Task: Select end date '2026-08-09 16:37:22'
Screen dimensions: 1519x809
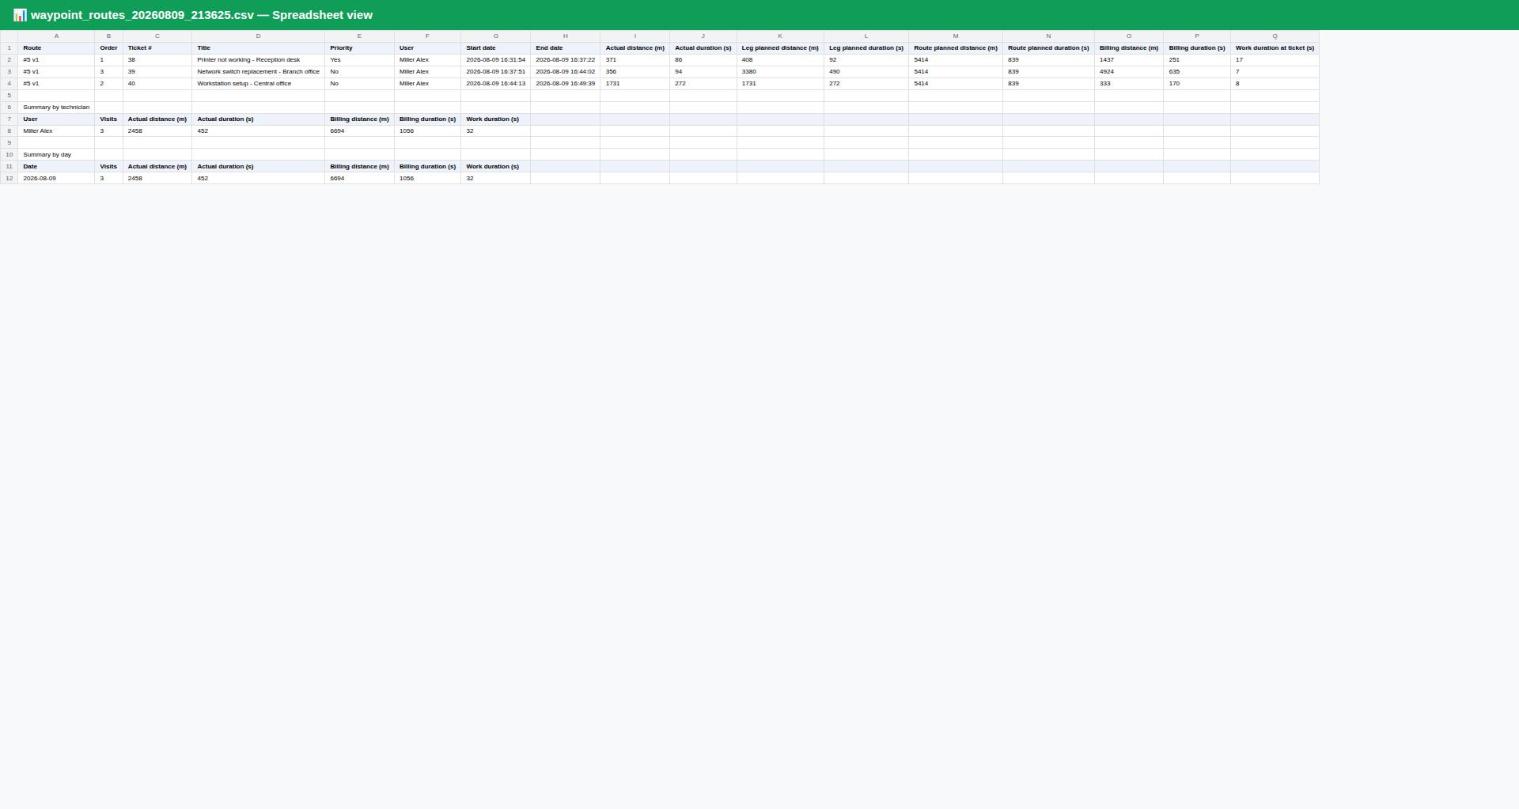Action: [x=565, y=60]
